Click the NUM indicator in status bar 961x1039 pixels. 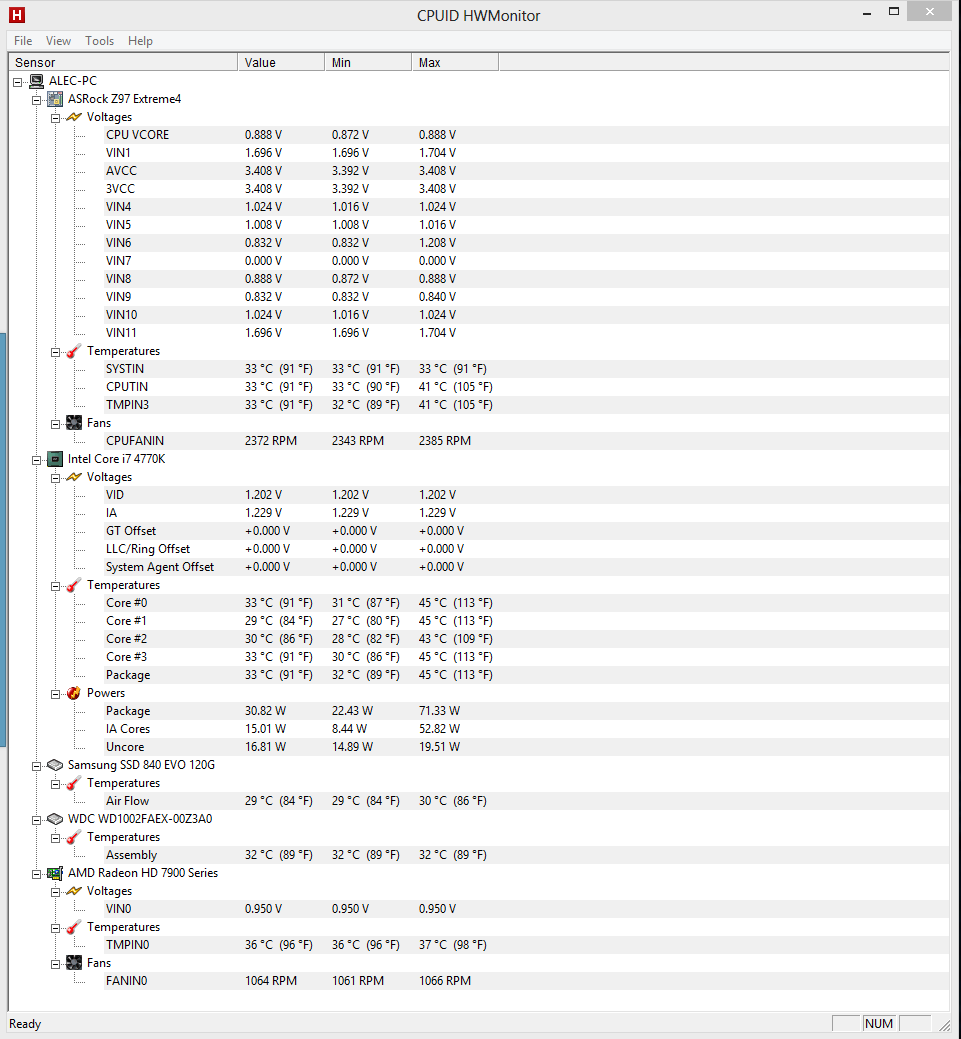coord(879,1024)
